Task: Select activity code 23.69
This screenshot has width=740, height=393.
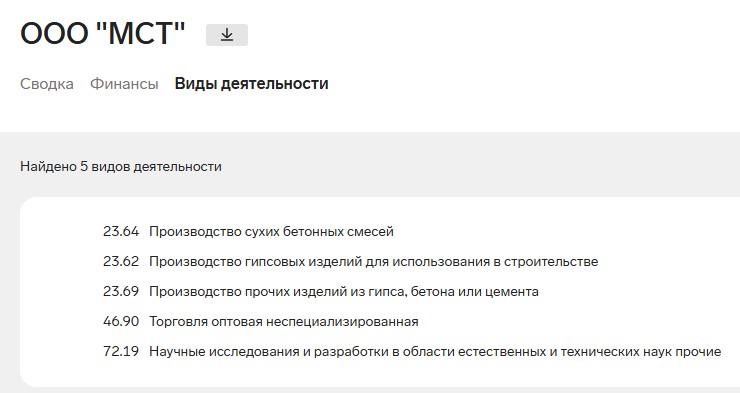Action: pyautogui.click(x=121, y=292)
